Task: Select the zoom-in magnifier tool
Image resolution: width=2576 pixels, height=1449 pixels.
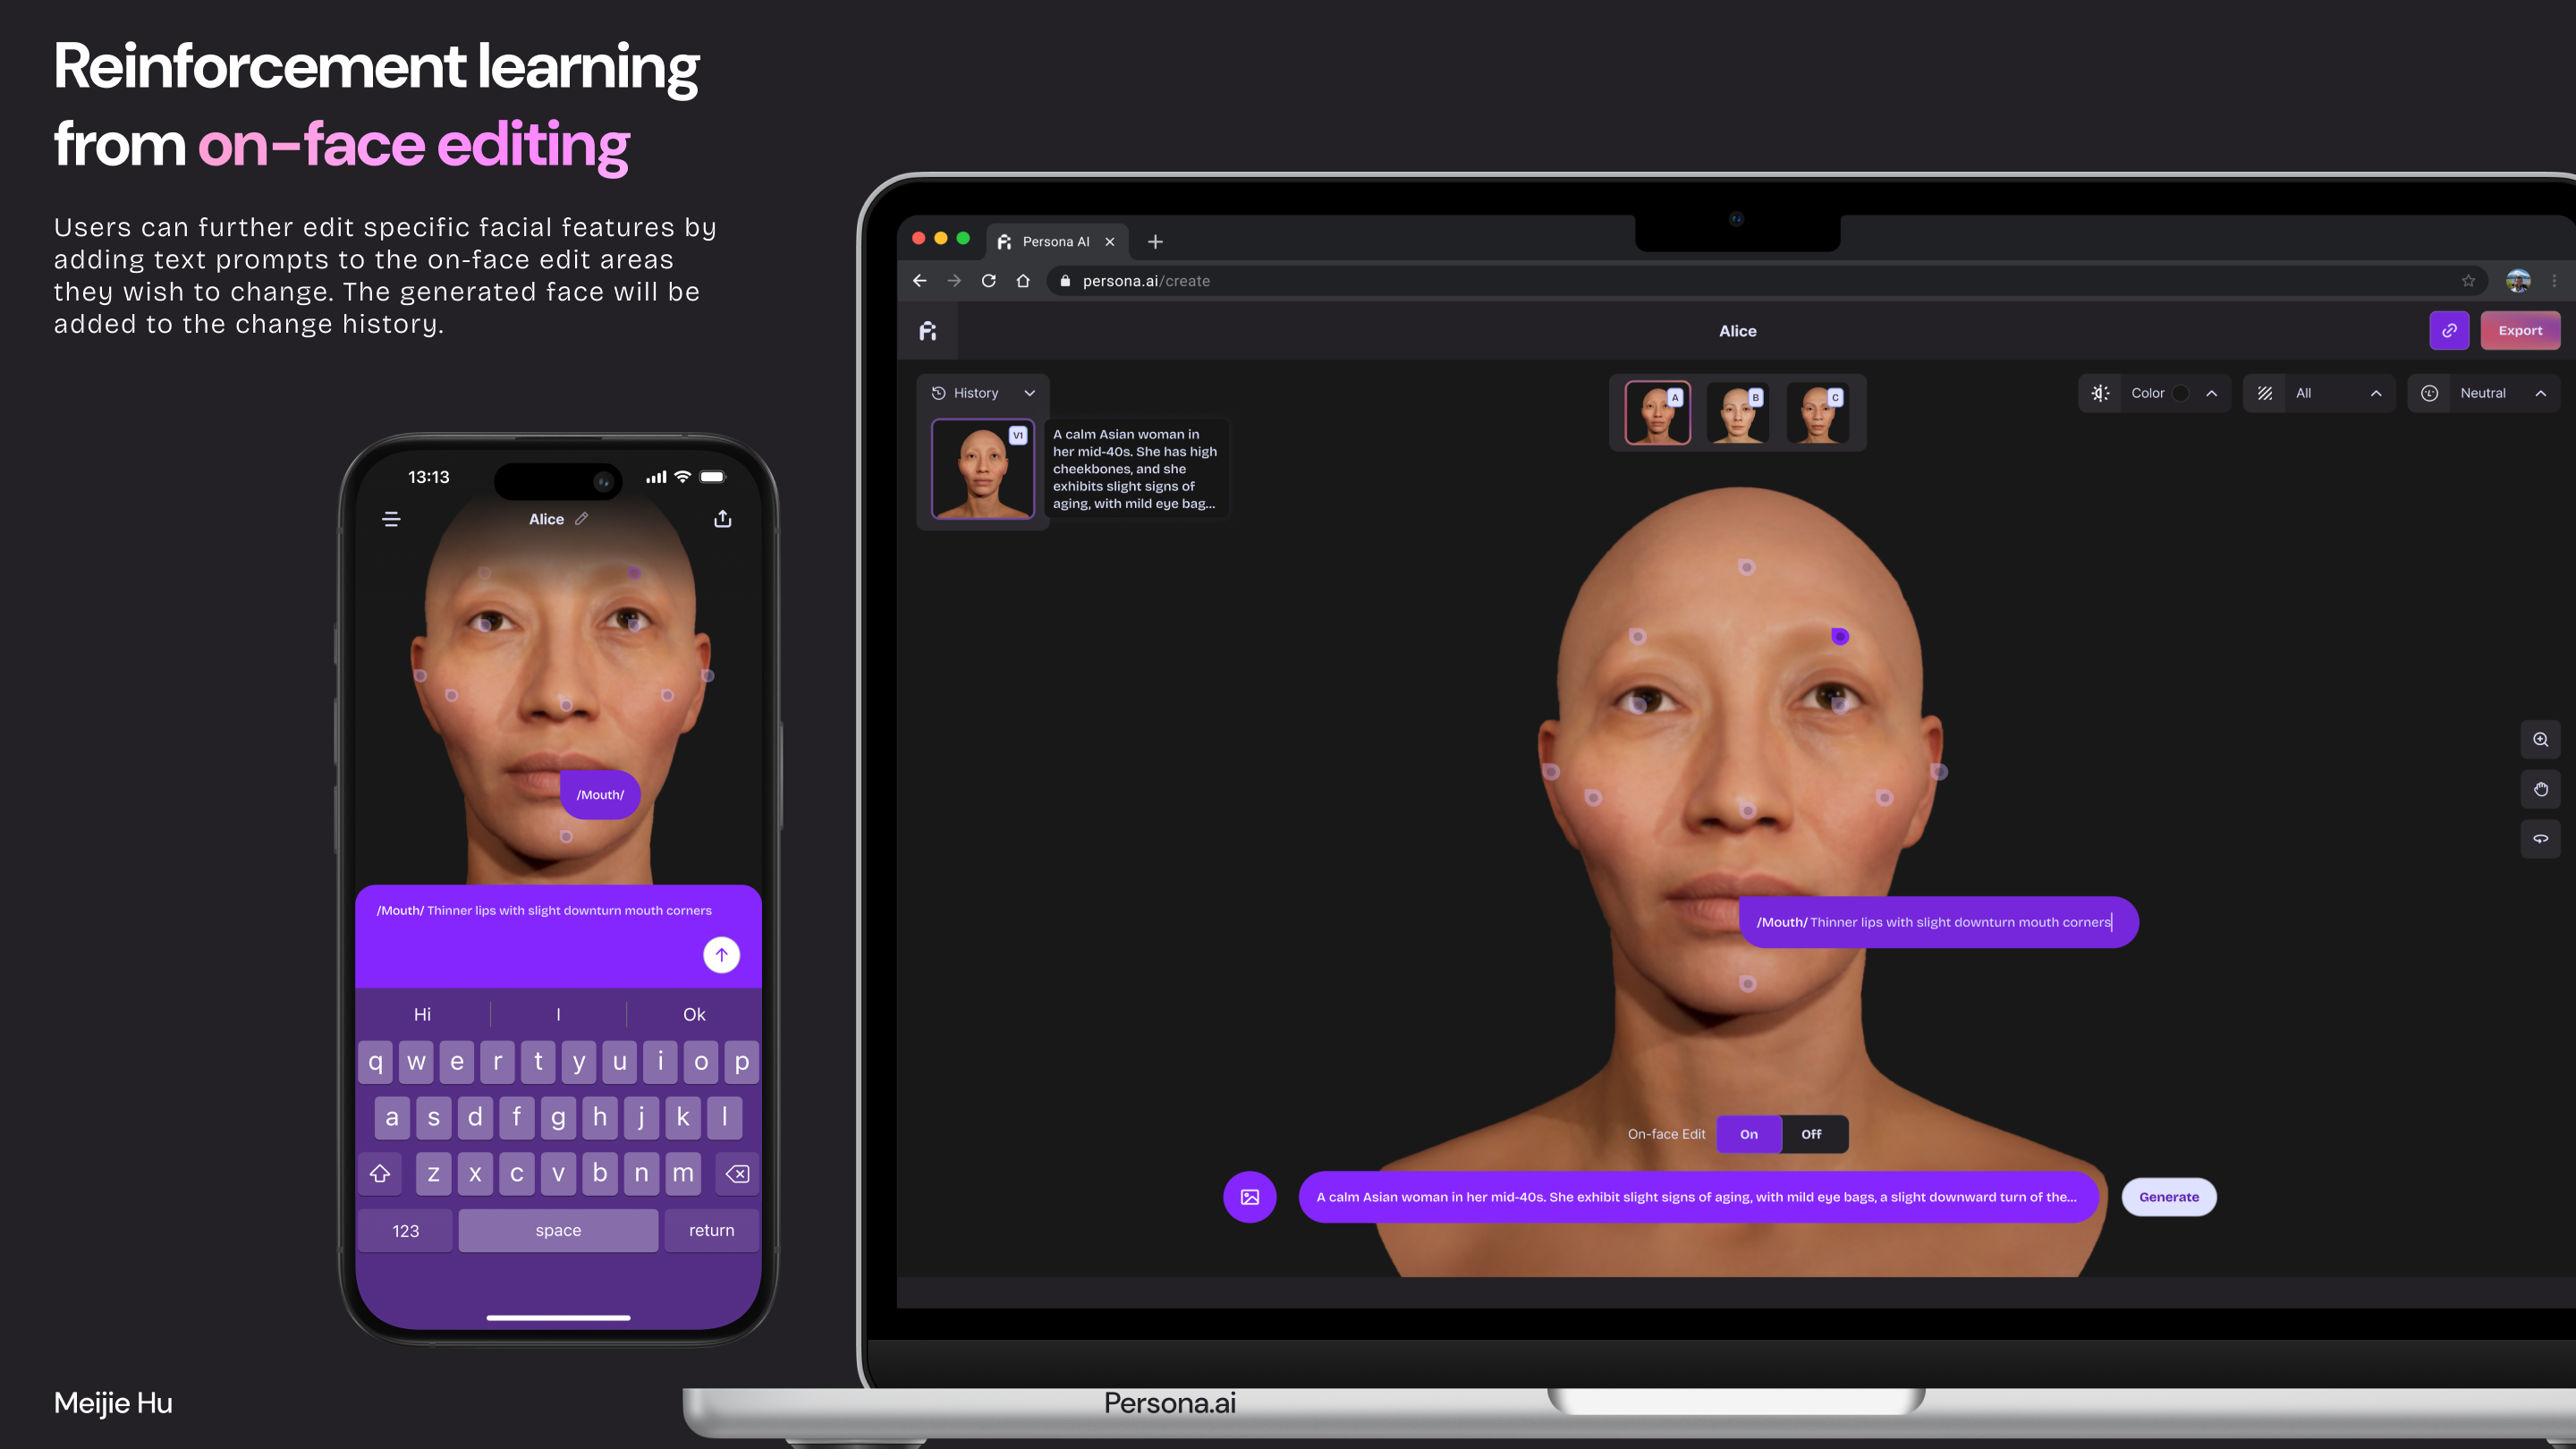Action: [2540, 740]
